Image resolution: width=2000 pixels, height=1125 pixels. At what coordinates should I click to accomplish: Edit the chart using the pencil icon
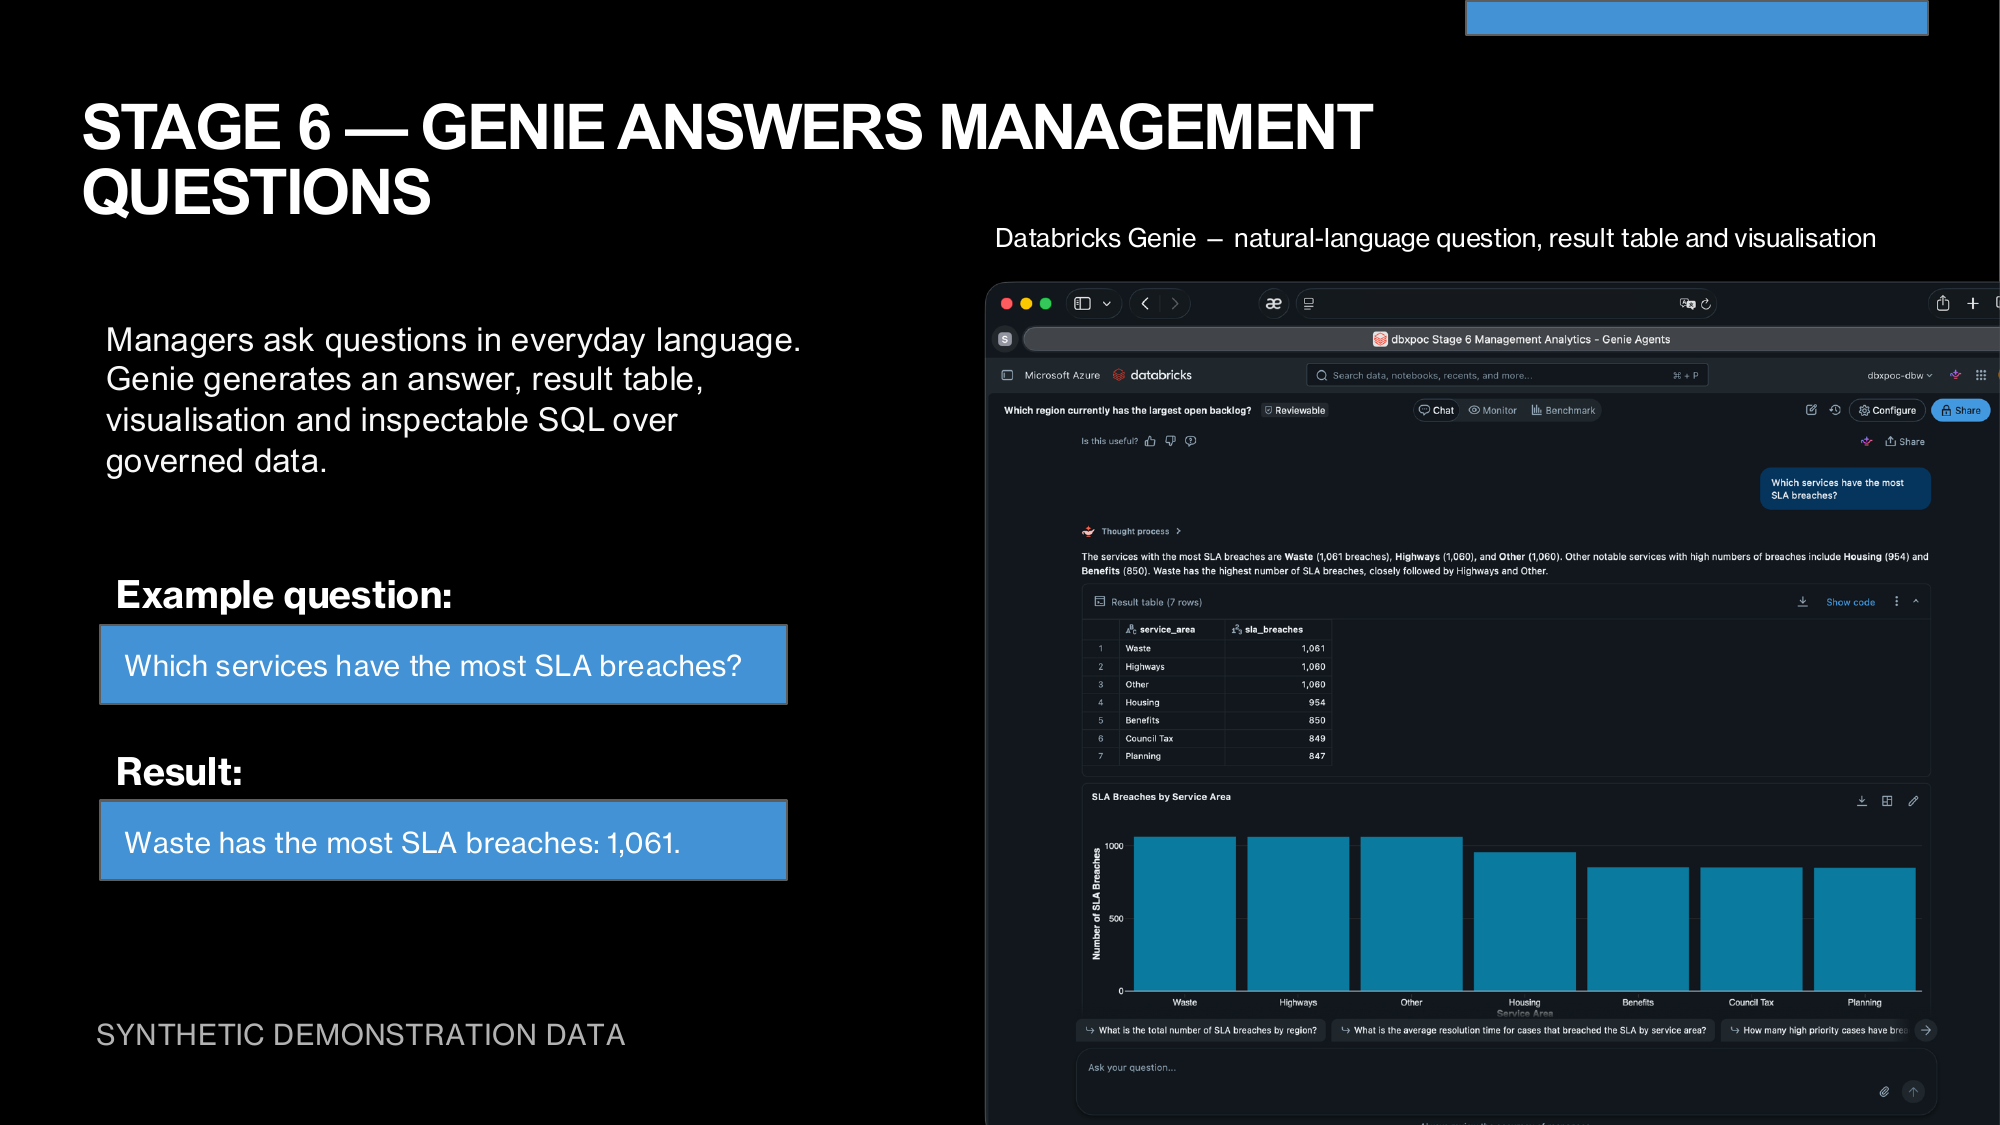1913,801
